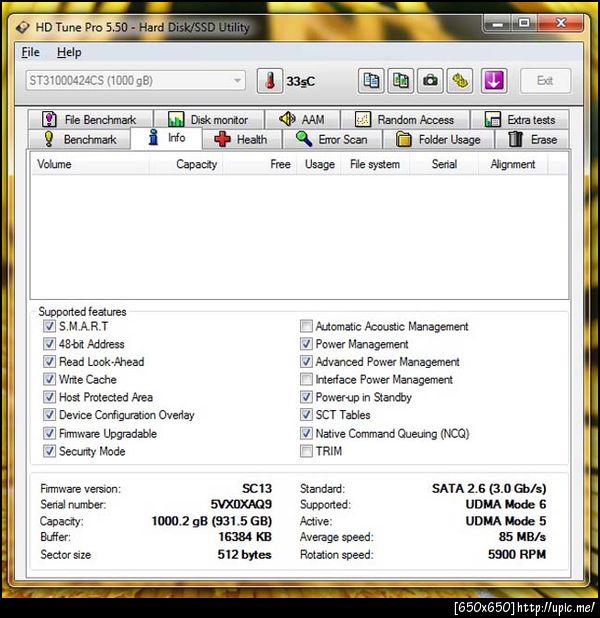This screenshot has height=618, width=600.
Task: Open the File menu
Action: pyautogui.click(x=30, y=52)
